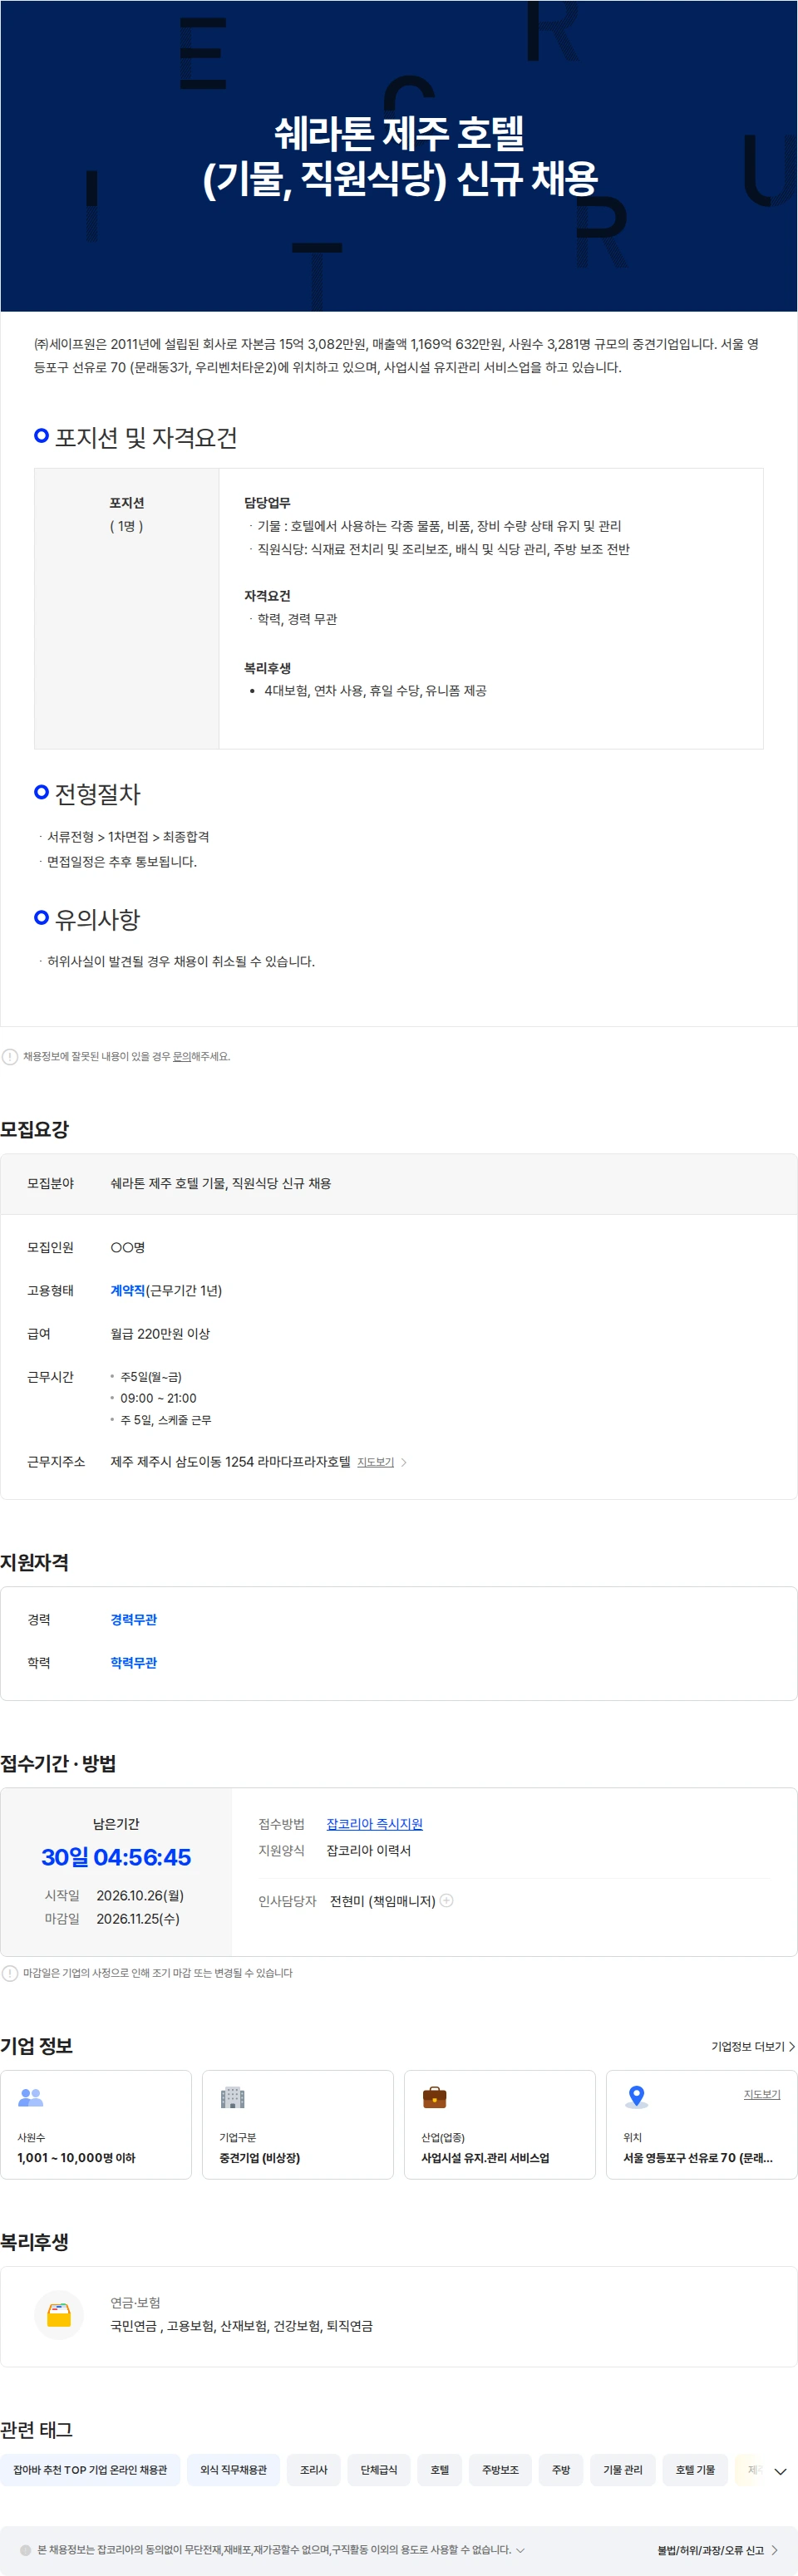This screenshot has width=798, height=2576.
Task: Click the info icon beside 채용정보 notice
Action: [x=10, y=1056]
